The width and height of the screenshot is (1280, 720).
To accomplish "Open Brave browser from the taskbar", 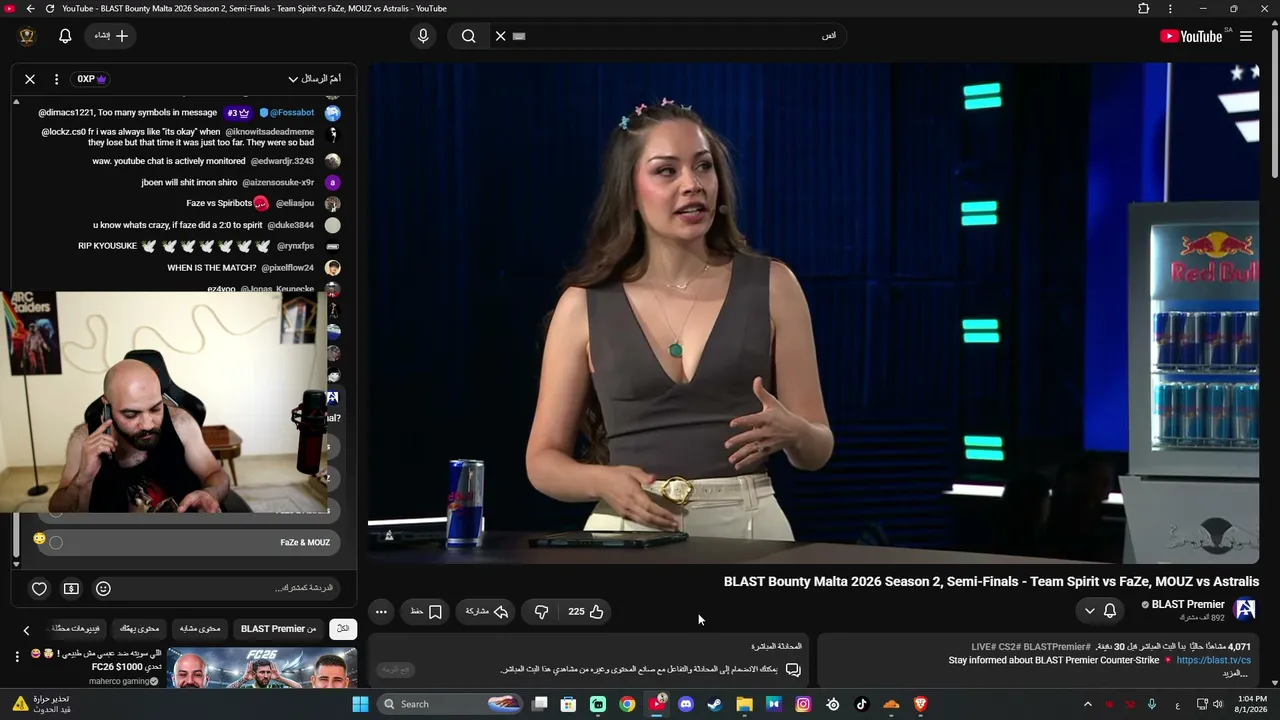I will click(x=920, y=704).
